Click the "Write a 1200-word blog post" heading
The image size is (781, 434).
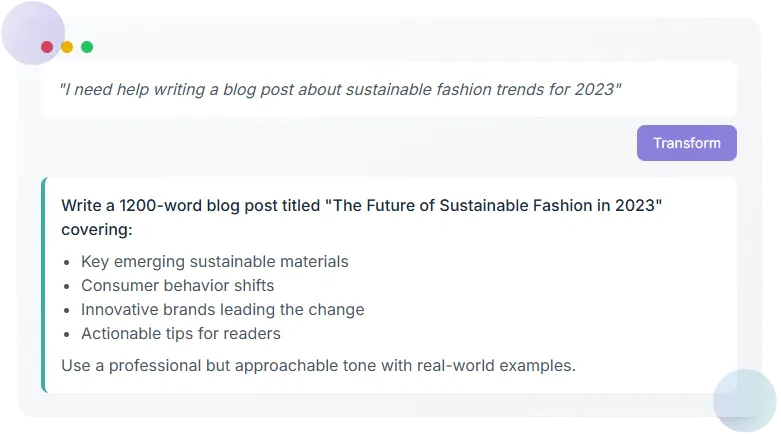190,205
